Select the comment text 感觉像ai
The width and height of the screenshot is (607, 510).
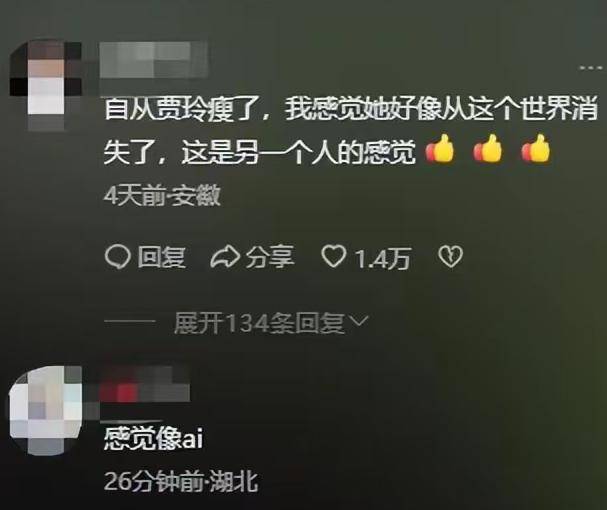pos(153,438)
